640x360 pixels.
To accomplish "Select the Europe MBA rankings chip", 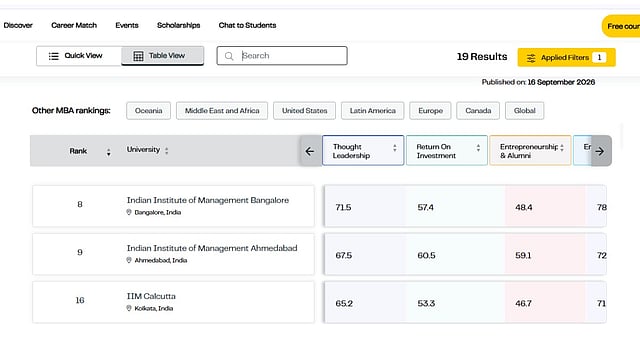I will [430, 111].
